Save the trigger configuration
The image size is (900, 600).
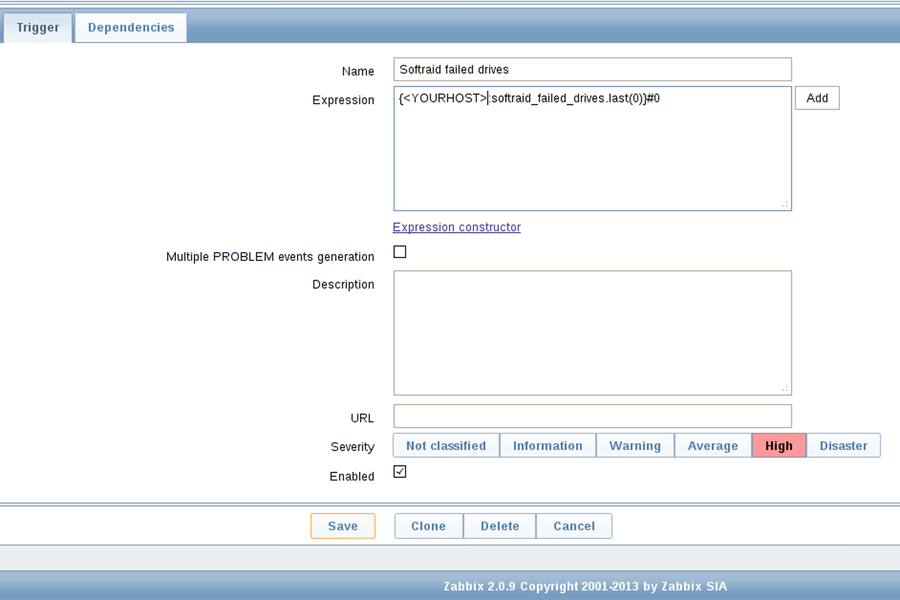click(x=342, y=526)
